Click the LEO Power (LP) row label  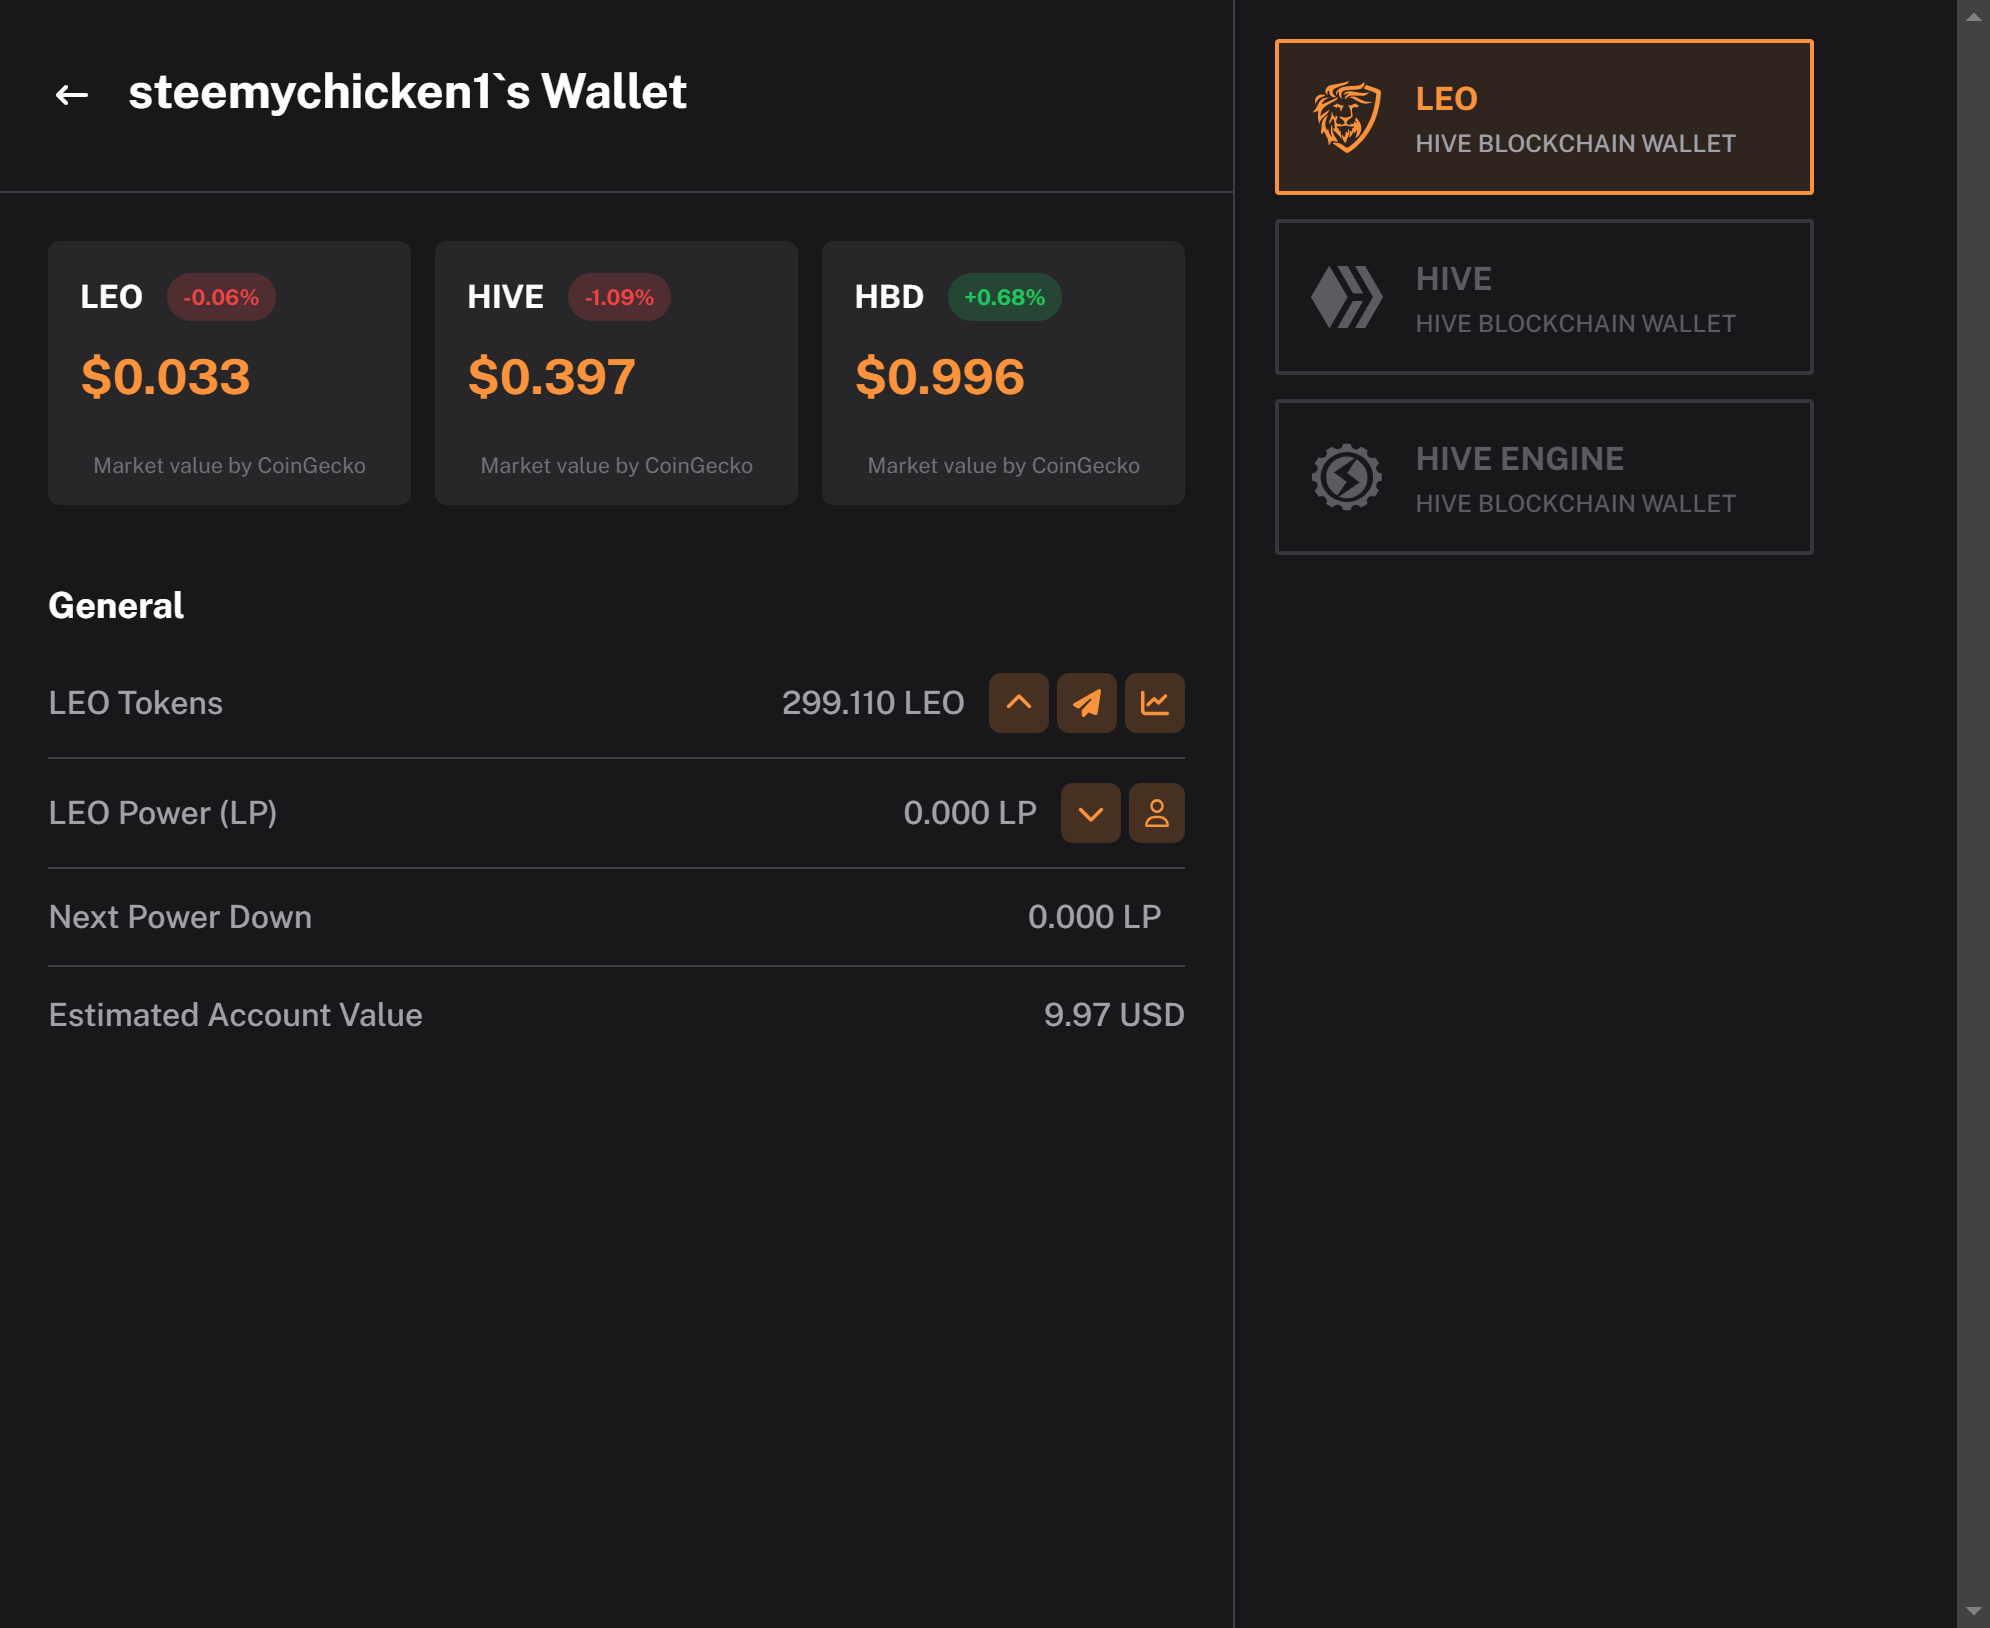[x=163, y=813]
